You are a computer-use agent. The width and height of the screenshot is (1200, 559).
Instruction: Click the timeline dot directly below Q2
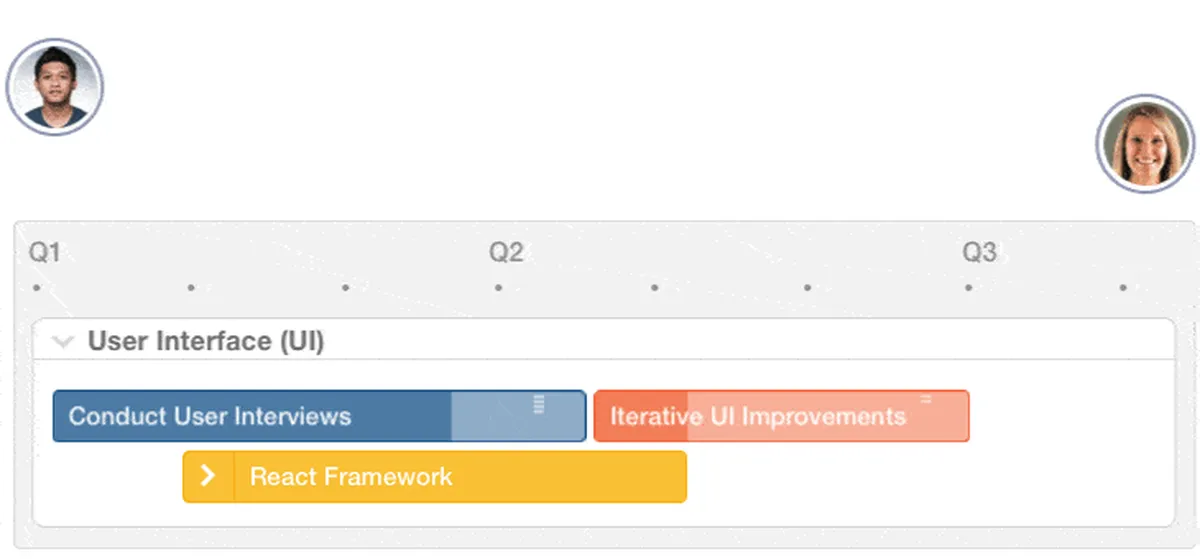(x=499, y=288)
